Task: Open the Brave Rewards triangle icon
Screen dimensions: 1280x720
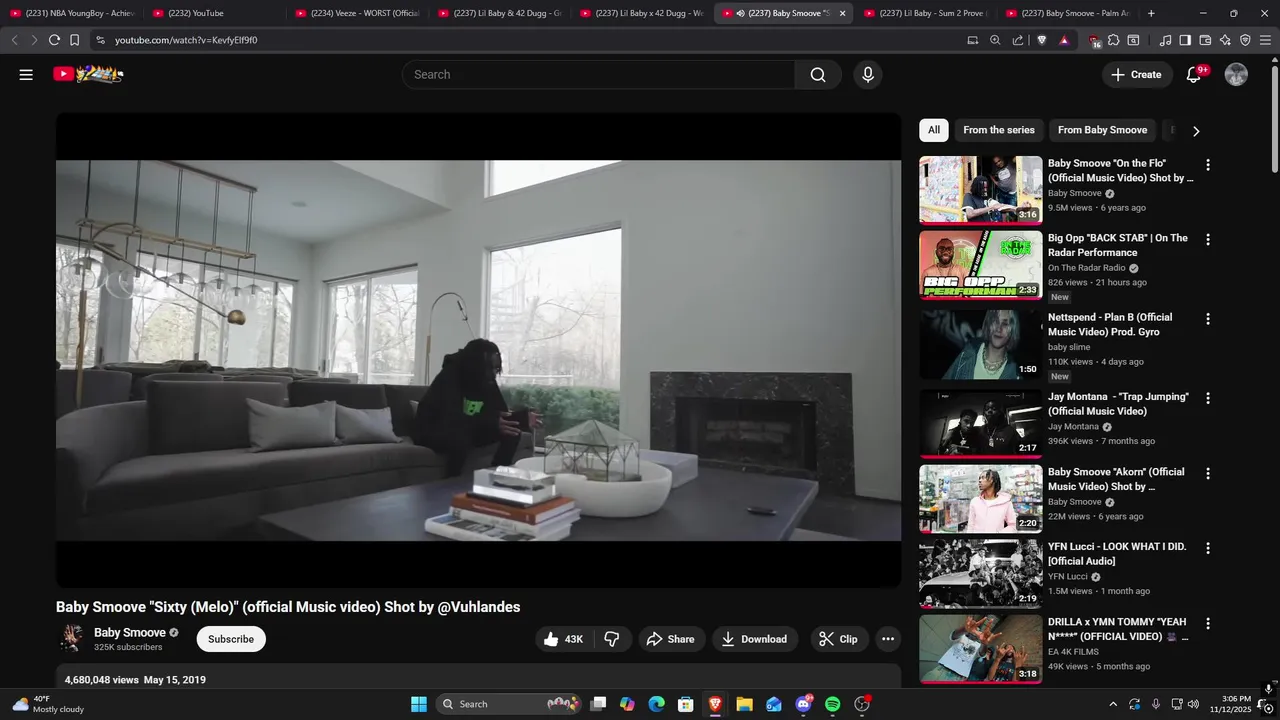Action: point(1064,40)
